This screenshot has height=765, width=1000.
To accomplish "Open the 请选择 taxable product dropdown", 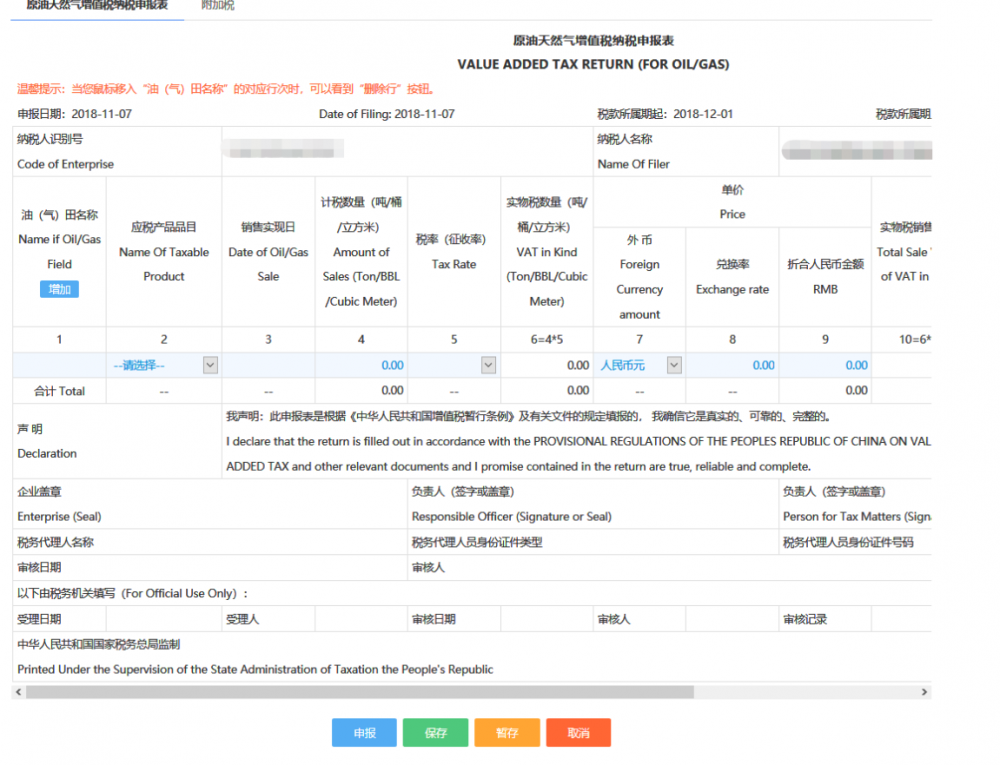I will 164,366.
